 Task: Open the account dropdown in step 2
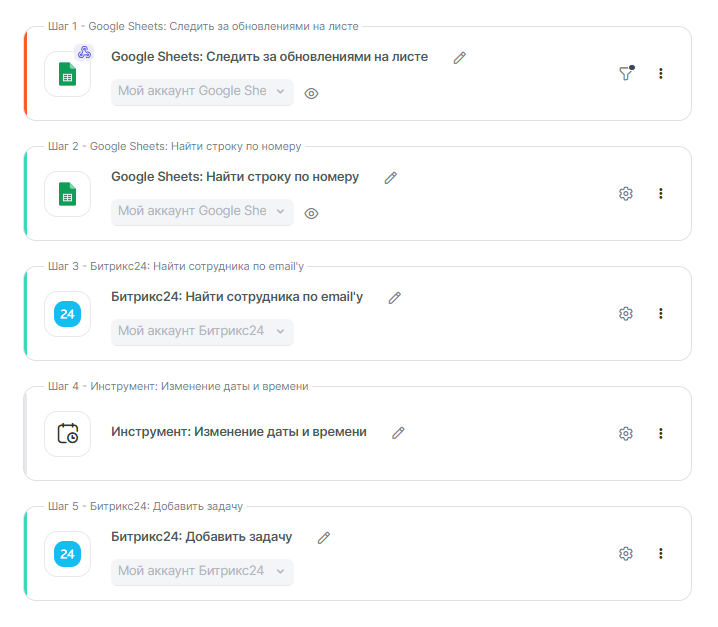202,211
